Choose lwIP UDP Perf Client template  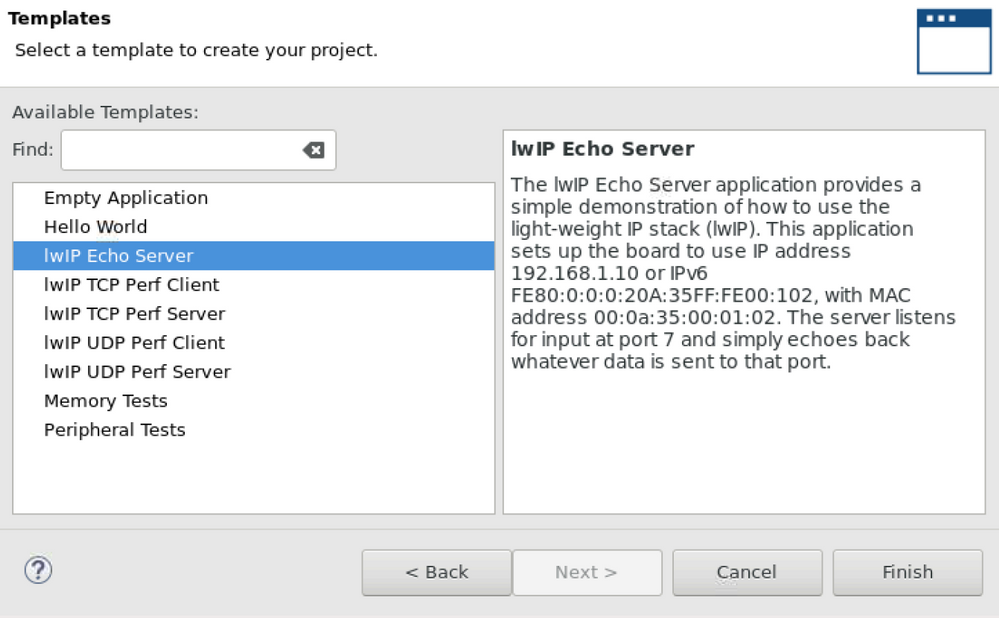134,343
